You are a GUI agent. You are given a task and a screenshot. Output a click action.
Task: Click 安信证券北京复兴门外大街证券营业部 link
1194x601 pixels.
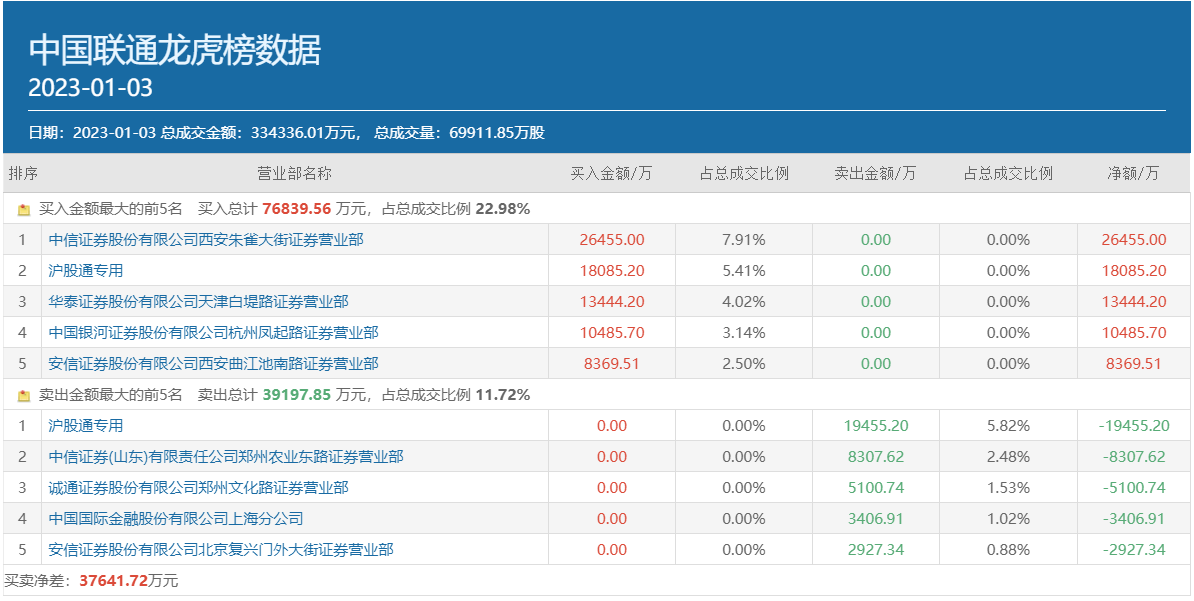221,550
